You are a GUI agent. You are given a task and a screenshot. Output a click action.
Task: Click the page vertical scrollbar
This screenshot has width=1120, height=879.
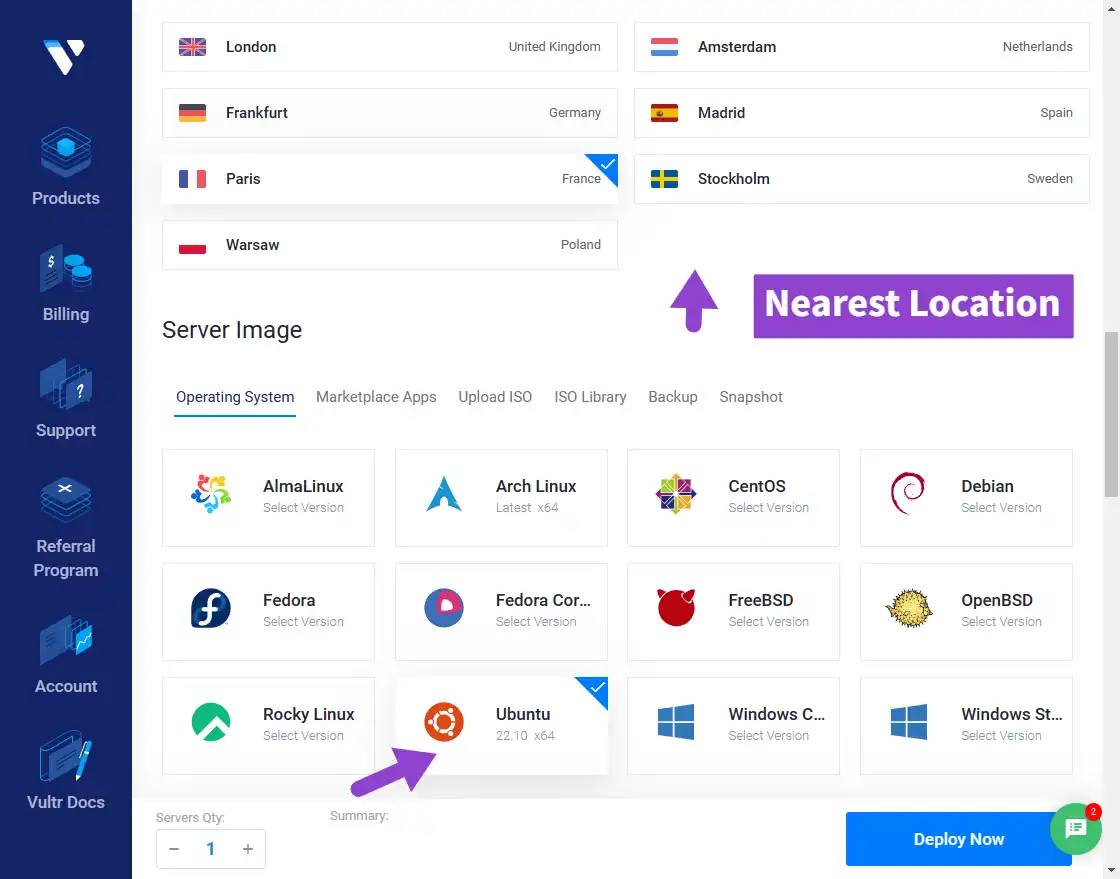pos(1111,414)
